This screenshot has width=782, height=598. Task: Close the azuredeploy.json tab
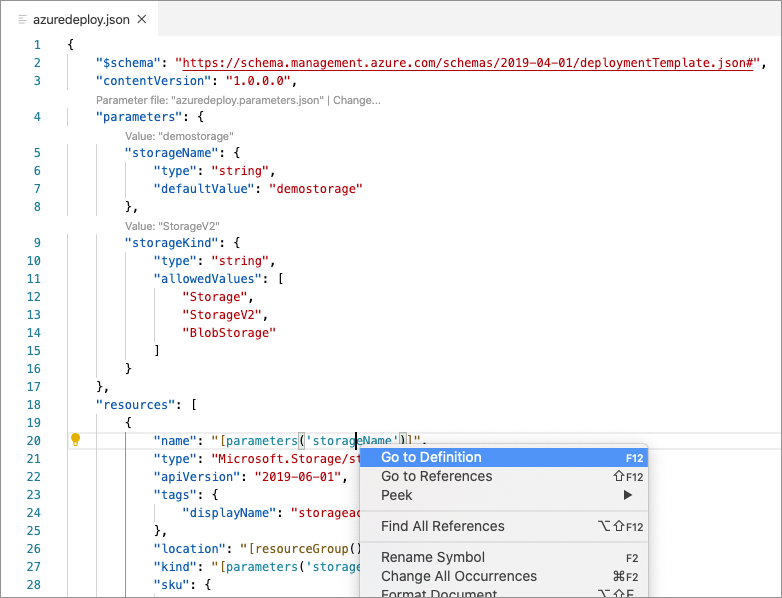(x=142, y=19)
